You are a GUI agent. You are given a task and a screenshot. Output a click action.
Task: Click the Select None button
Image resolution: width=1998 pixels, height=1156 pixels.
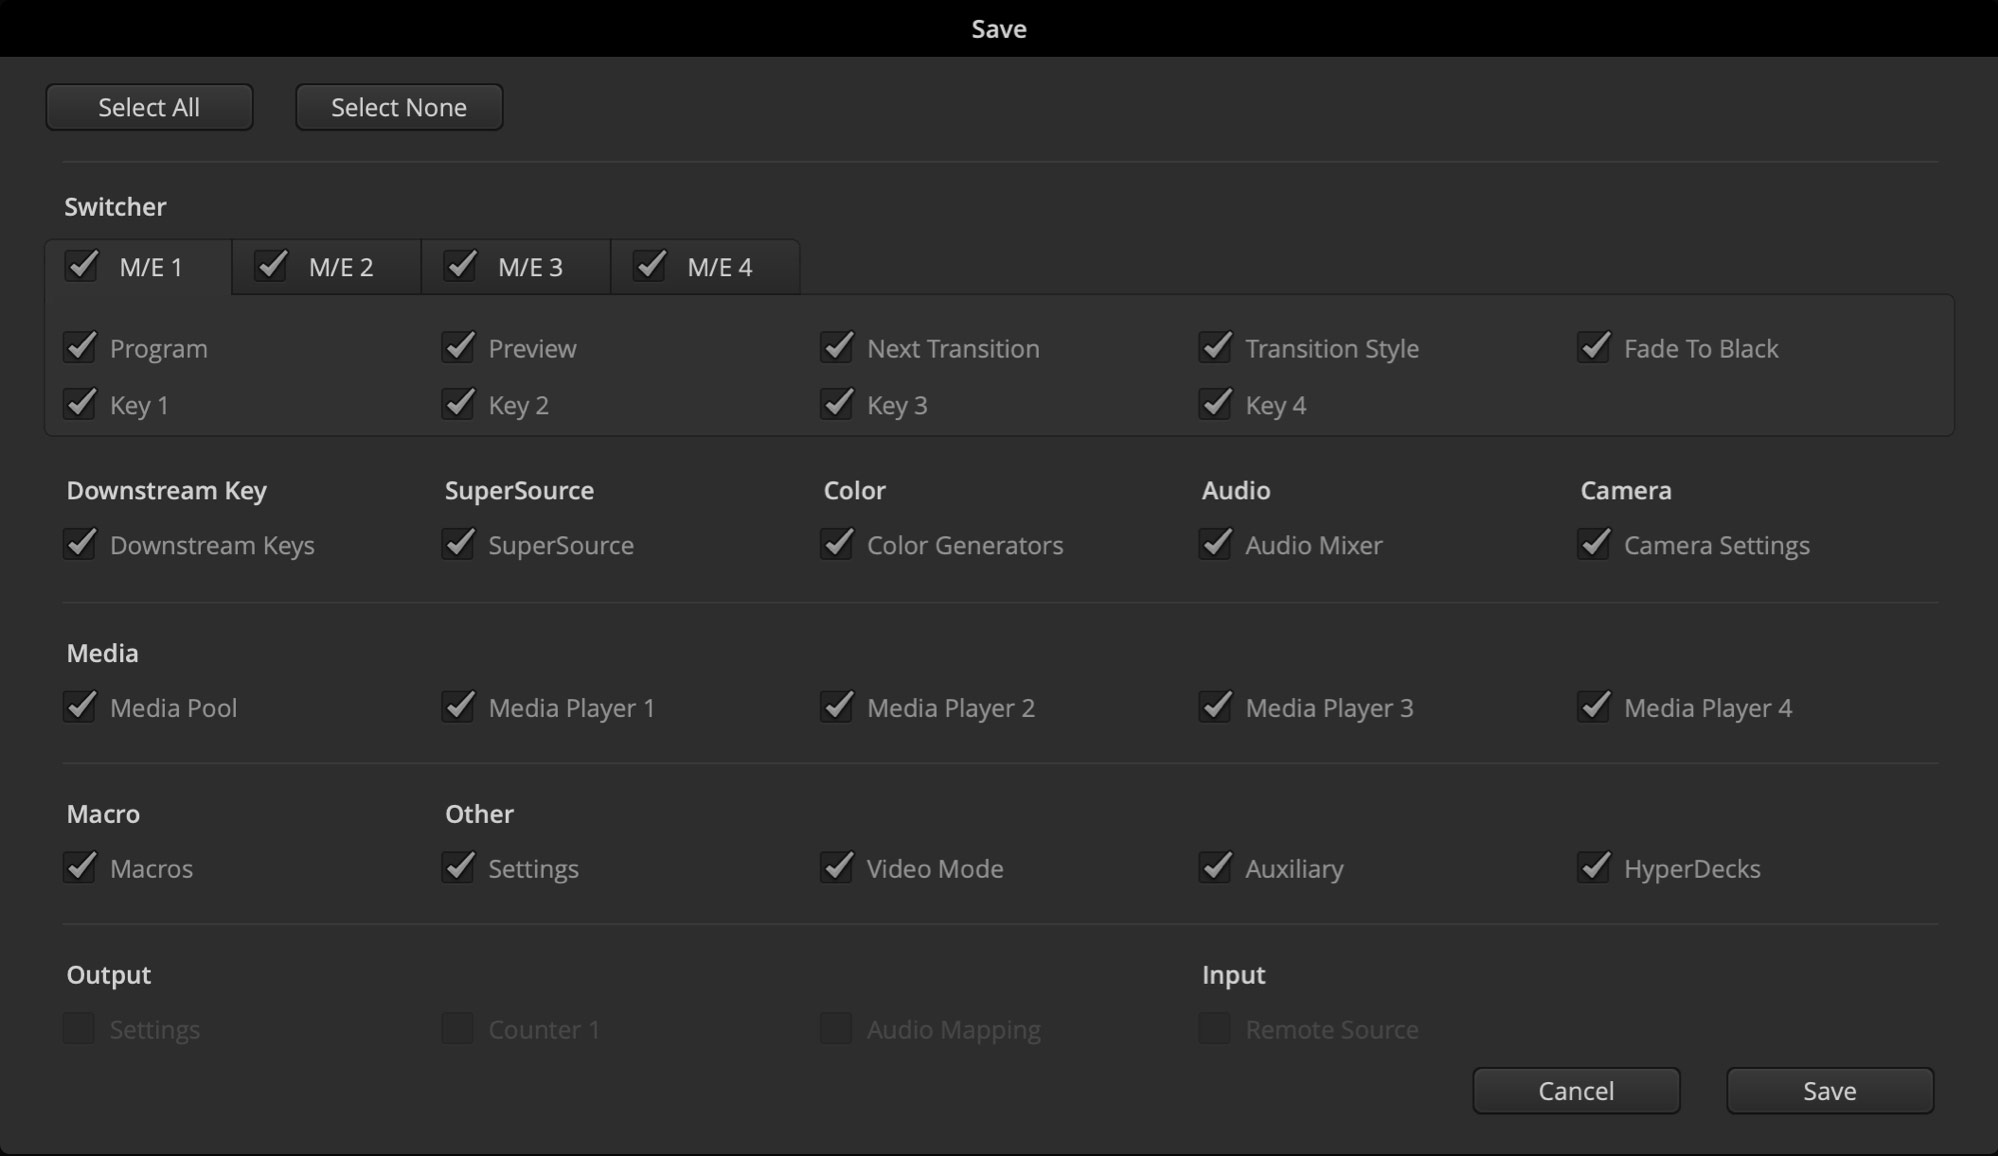398,107
